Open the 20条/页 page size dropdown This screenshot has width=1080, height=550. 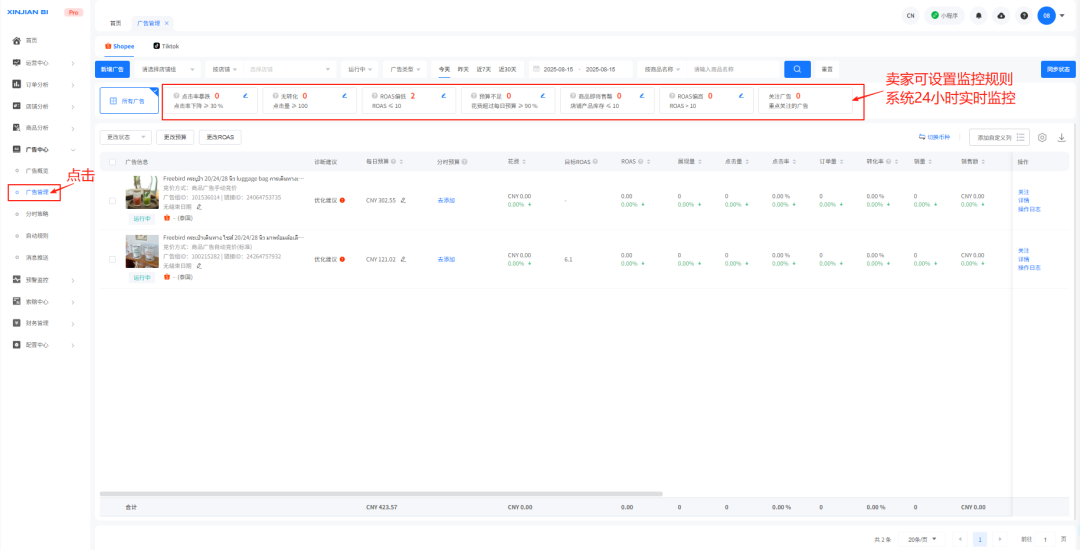click(922, 539)
